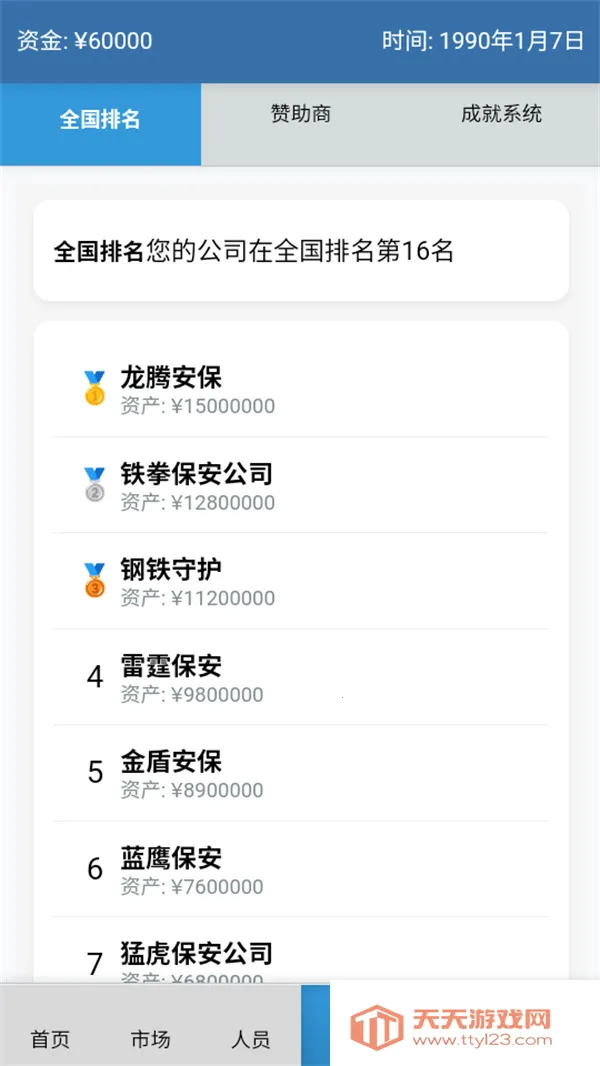Click the gold medal icon beside 龙腾安保
This screenshot has width=600, height=1066.
click(92, 388)
